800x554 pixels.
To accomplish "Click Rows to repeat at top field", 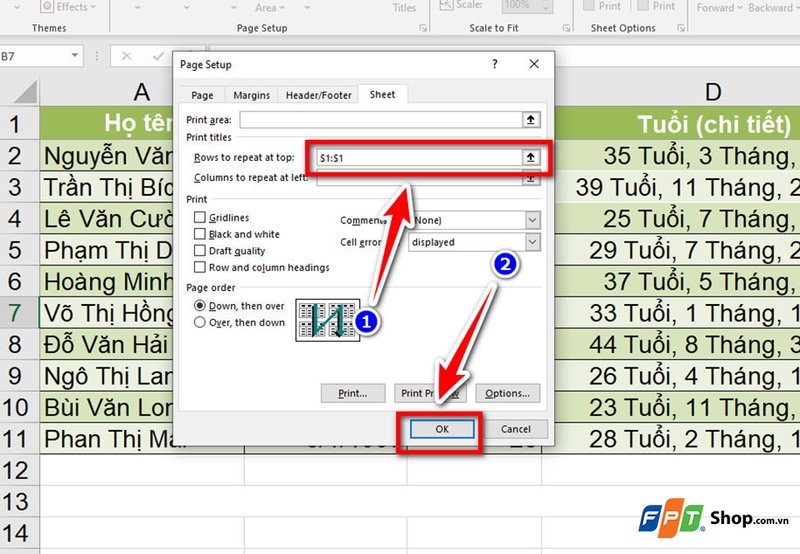I will pyautogui.click(x=418, y=158).
